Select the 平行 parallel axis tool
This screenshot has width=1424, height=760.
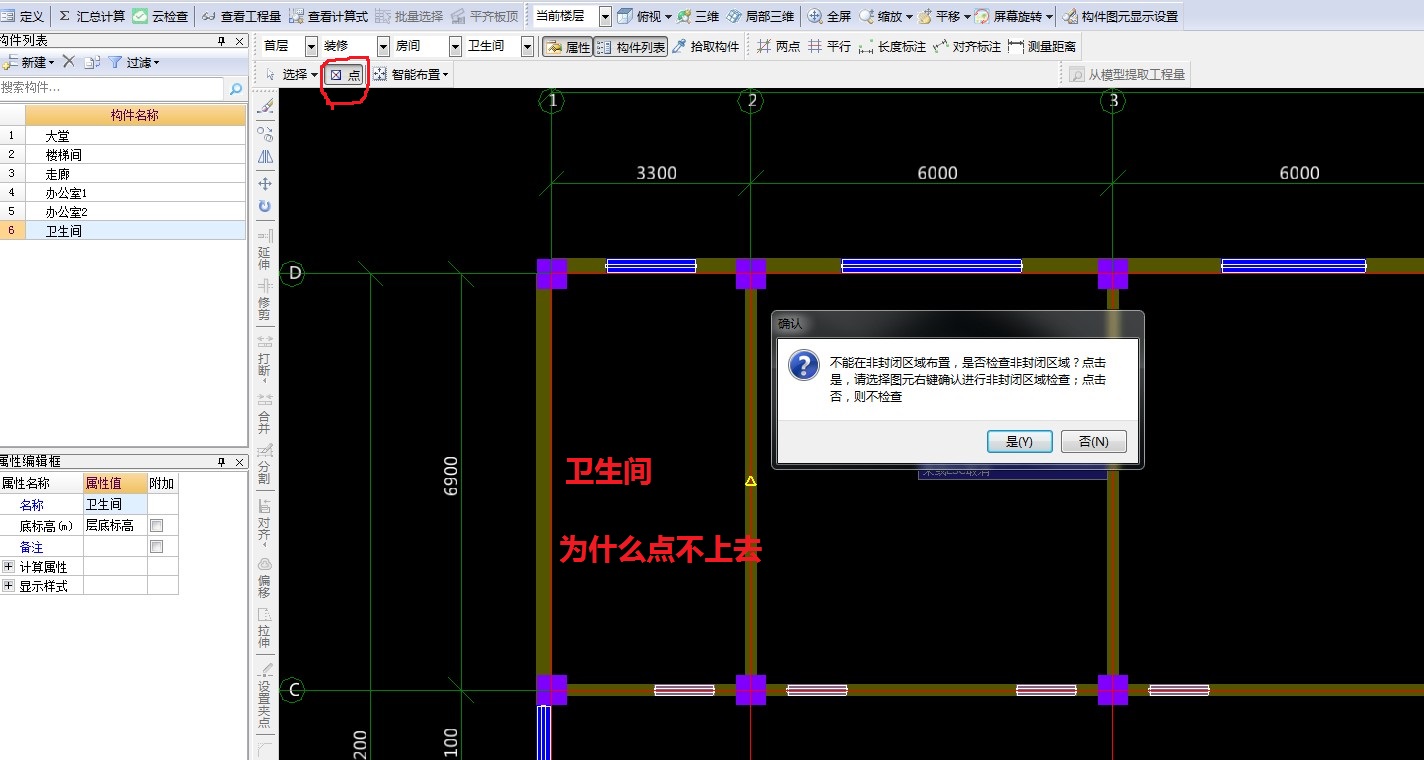point(829,46)
